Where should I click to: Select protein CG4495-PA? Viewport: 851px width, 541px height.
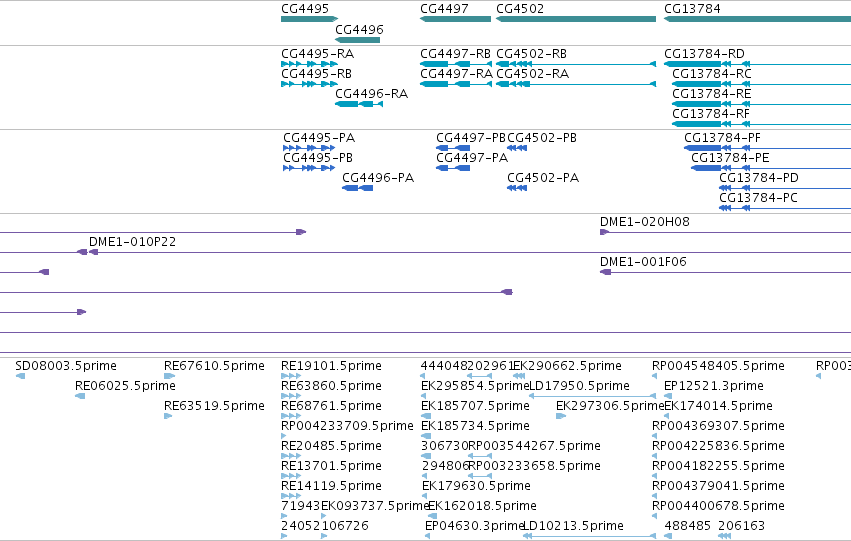(x=319, y=138)
